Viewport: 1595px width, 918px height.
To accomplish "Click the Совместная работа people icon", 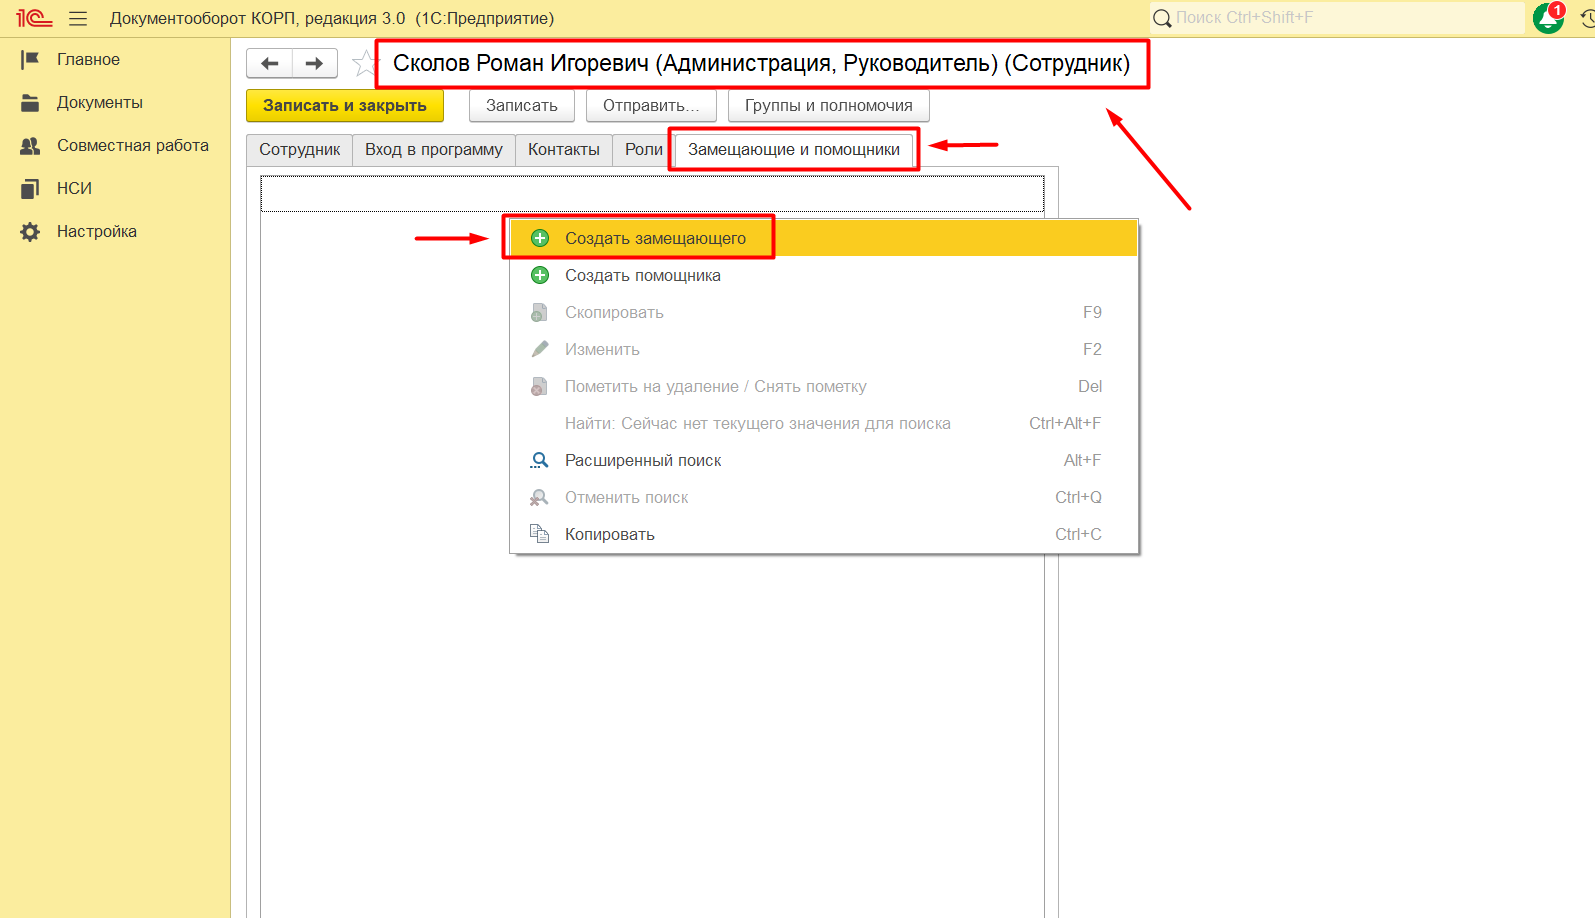I will (x=30, y=146).
